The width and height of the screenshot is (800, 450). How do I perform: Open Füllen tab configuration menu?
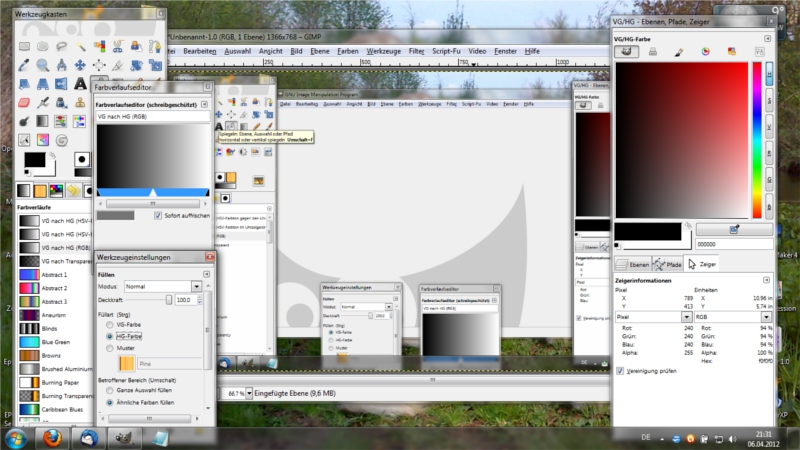(207, 274)
